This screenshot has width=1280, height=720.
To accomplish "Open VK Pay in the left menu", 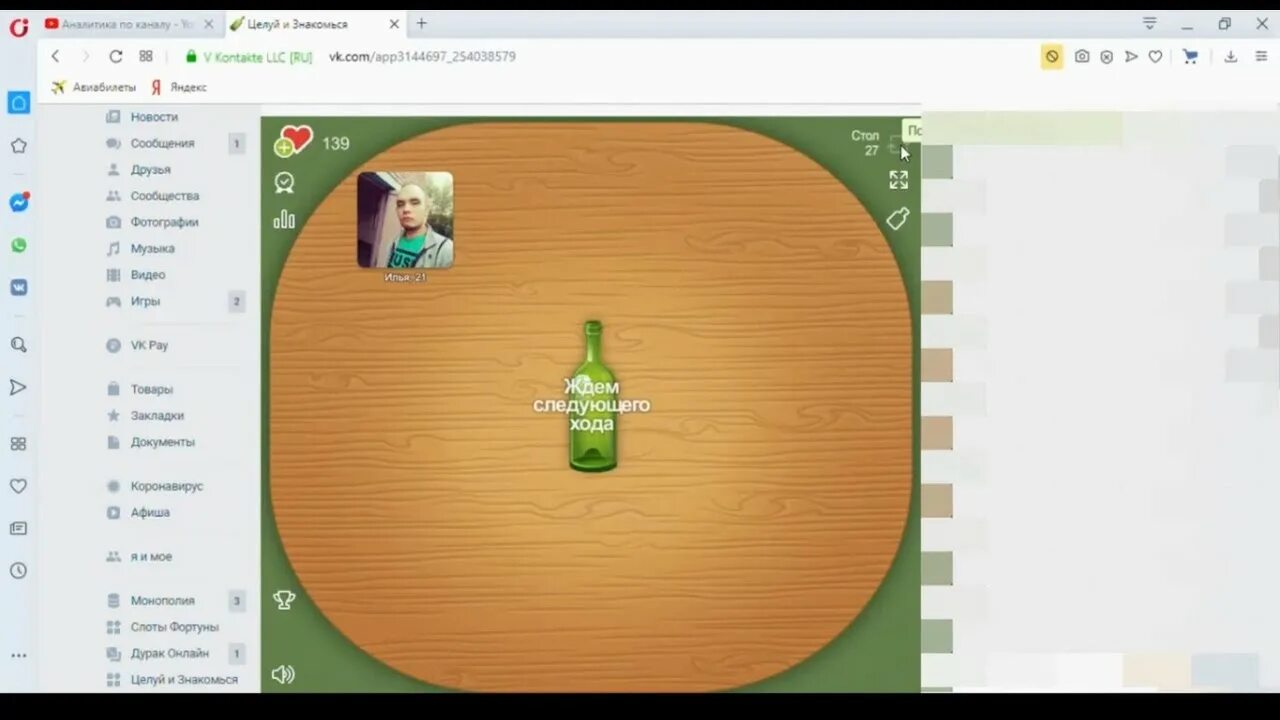I will point(149,345).
